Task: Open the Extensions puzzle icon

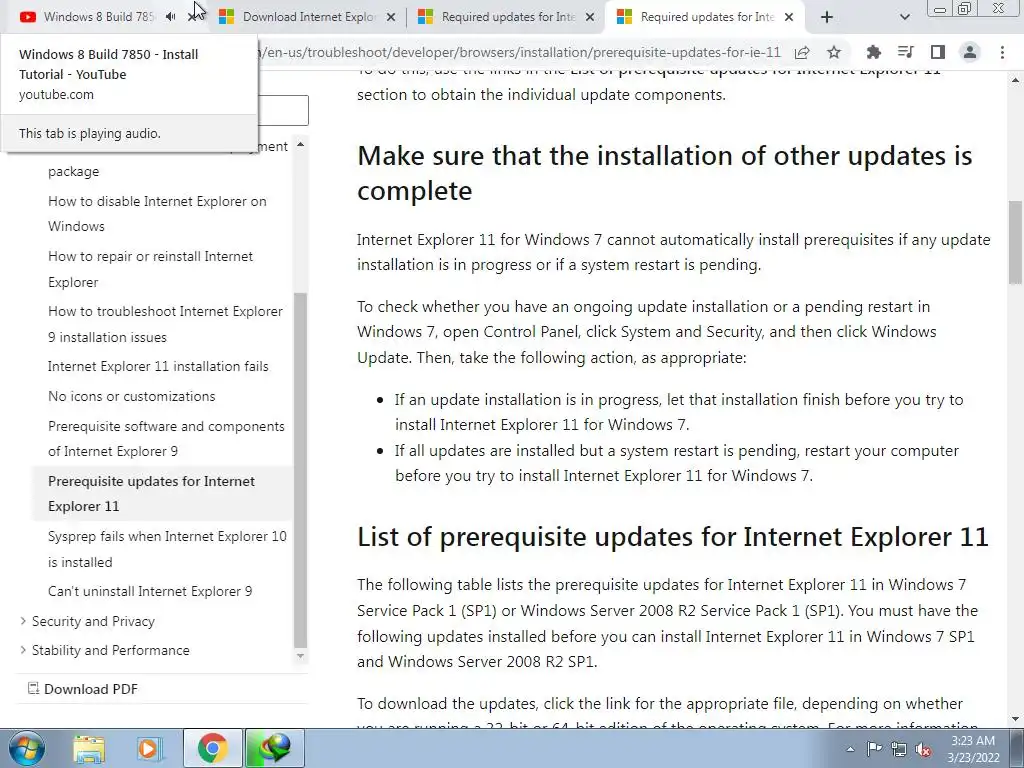Action: tap(873, 52)
